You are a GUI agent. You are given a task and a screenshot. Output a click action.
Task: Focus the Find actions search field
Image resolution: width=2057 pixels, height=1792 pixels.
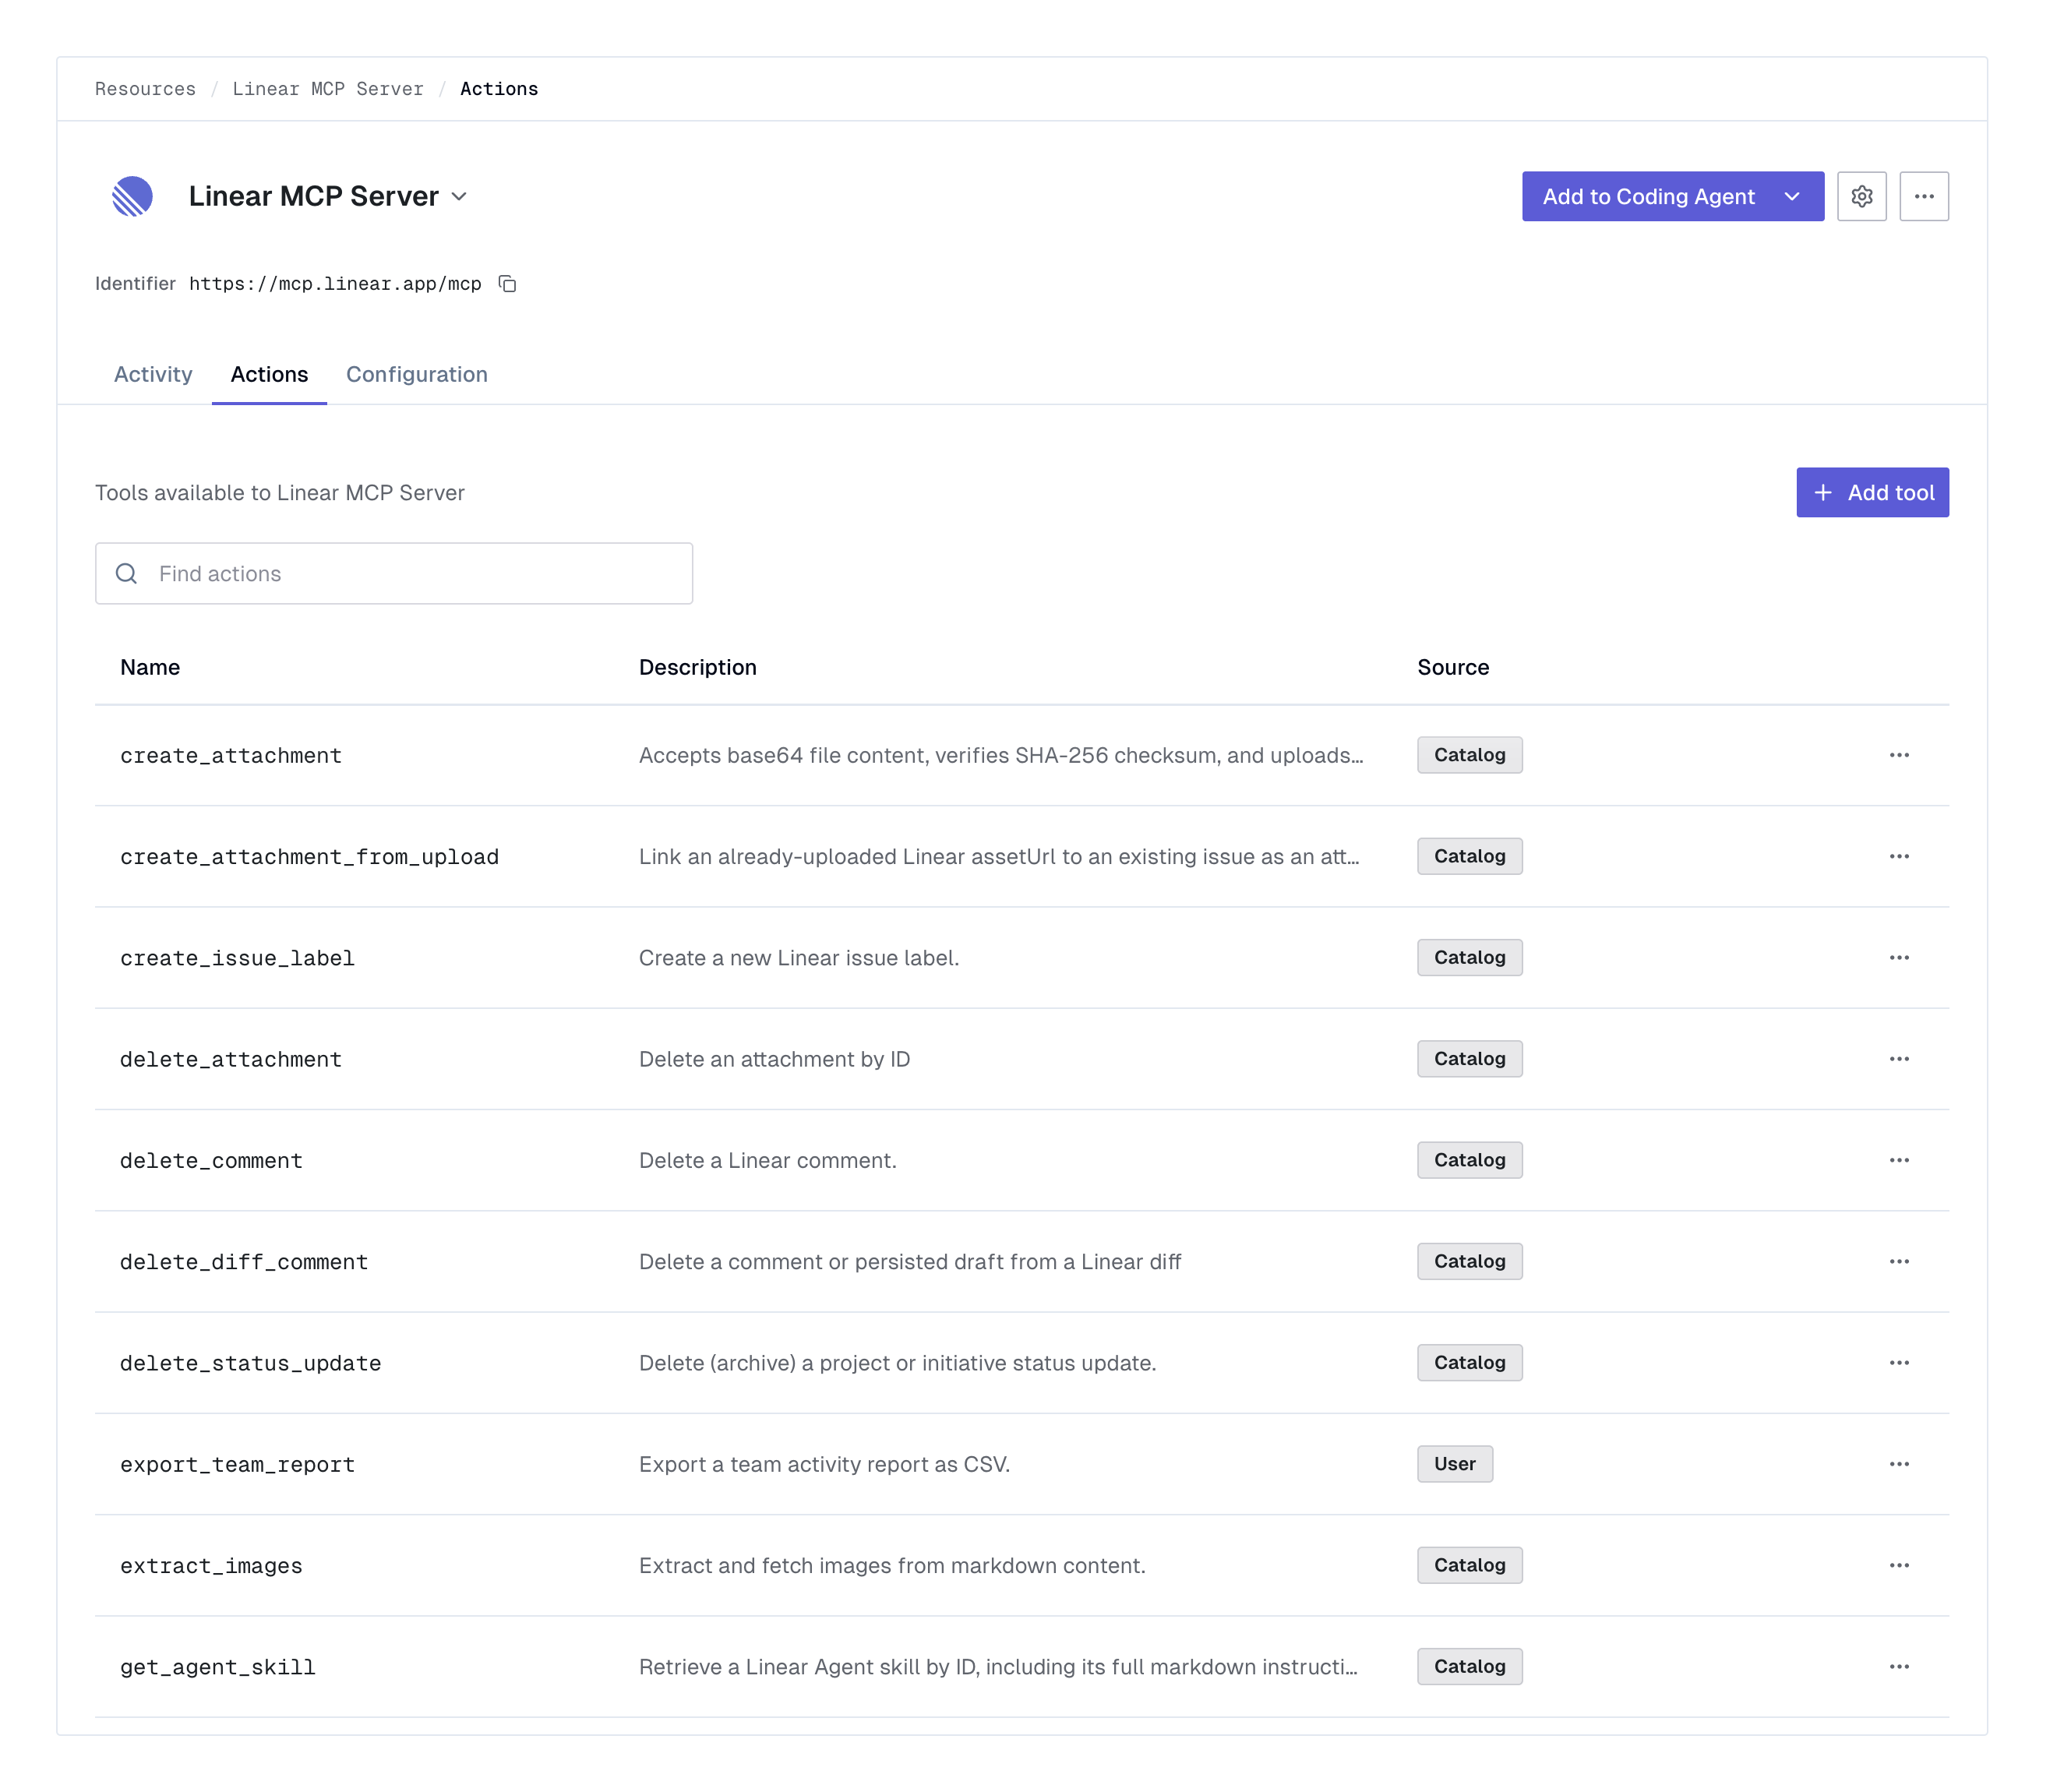394,574
